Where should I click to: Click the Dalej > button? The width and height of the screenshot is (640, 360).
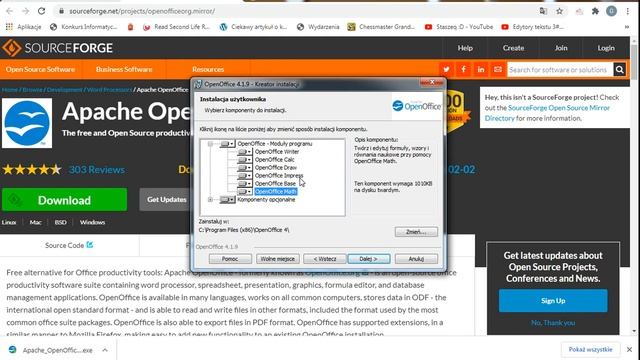[x=369, y=259]
